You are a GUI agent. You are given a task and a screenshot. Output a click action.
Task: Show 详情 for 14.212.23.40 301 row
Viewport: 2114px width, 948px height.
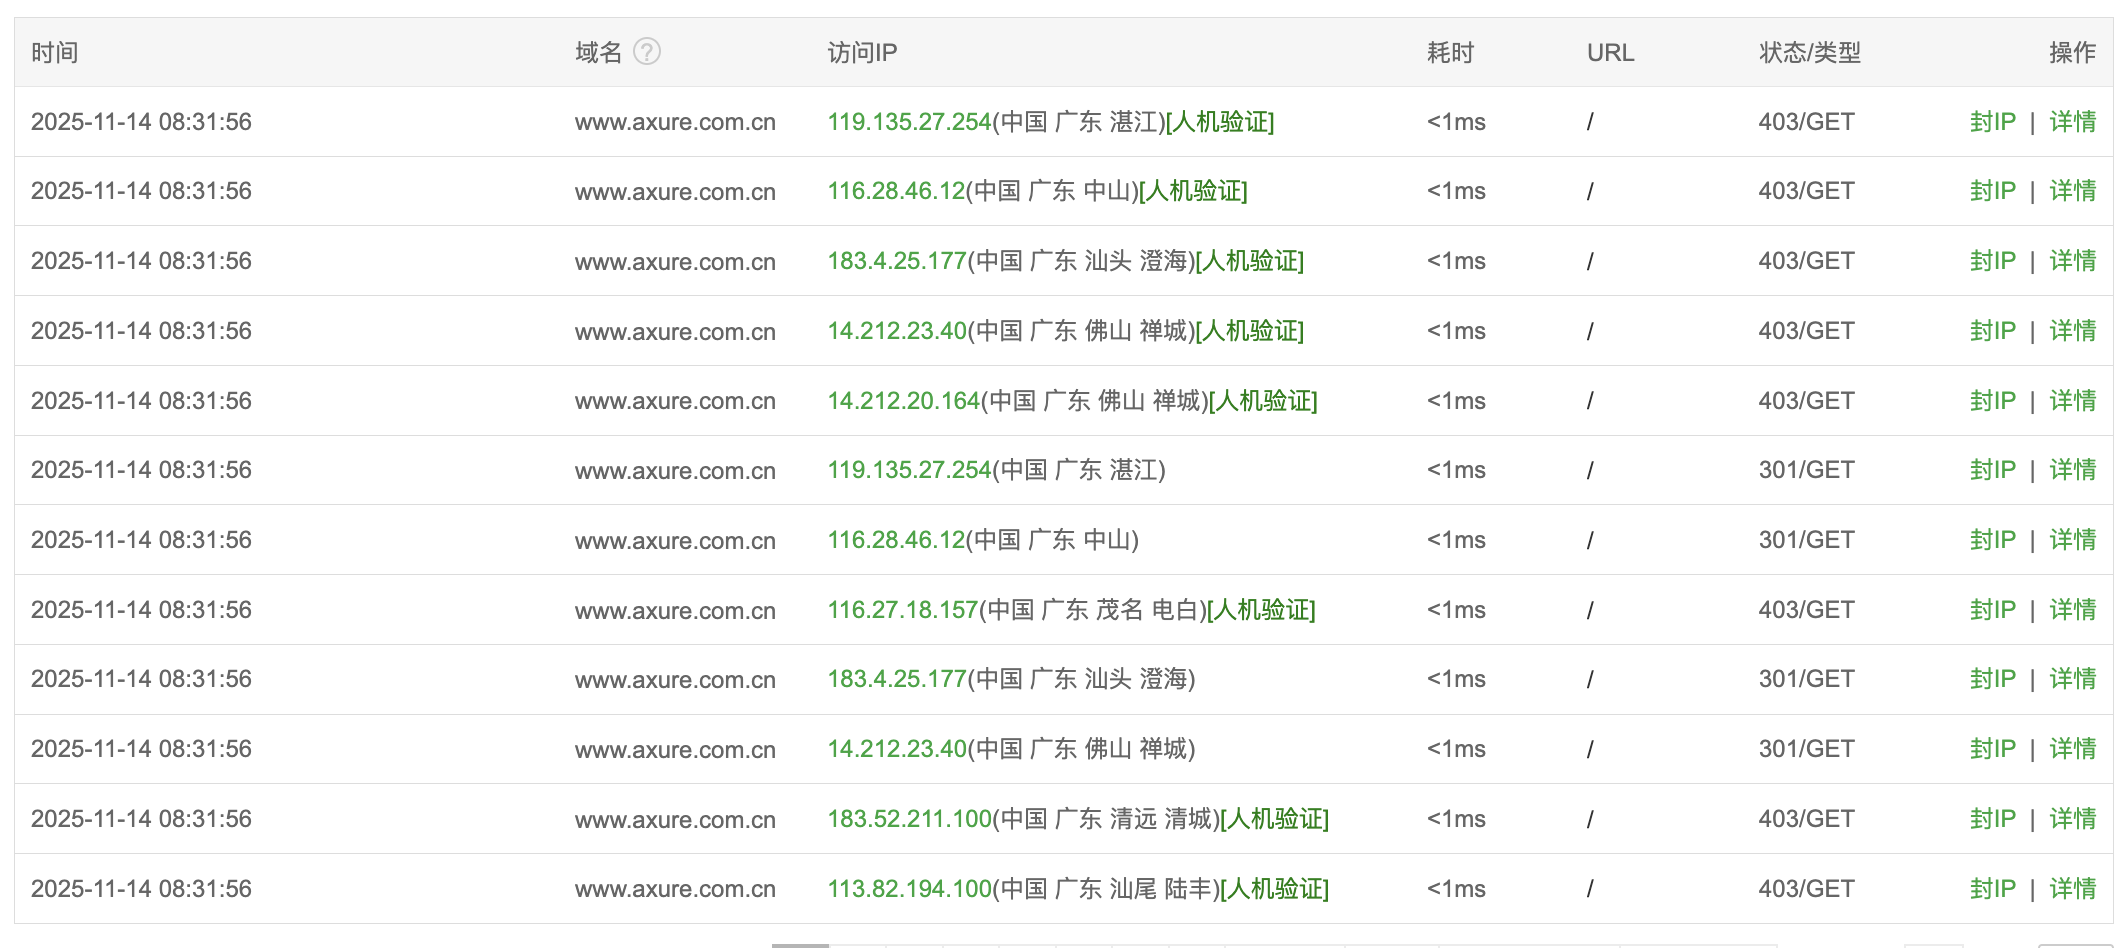click(2072, 749)
